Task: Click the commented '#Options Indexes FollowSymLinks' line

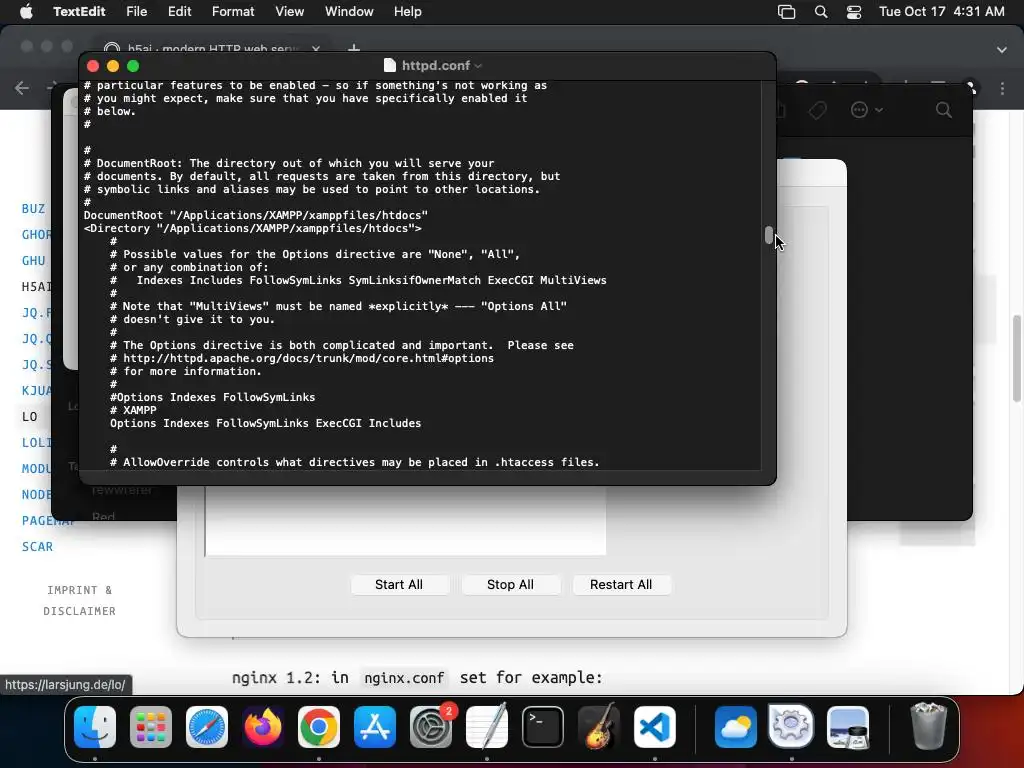Action: 213,397
